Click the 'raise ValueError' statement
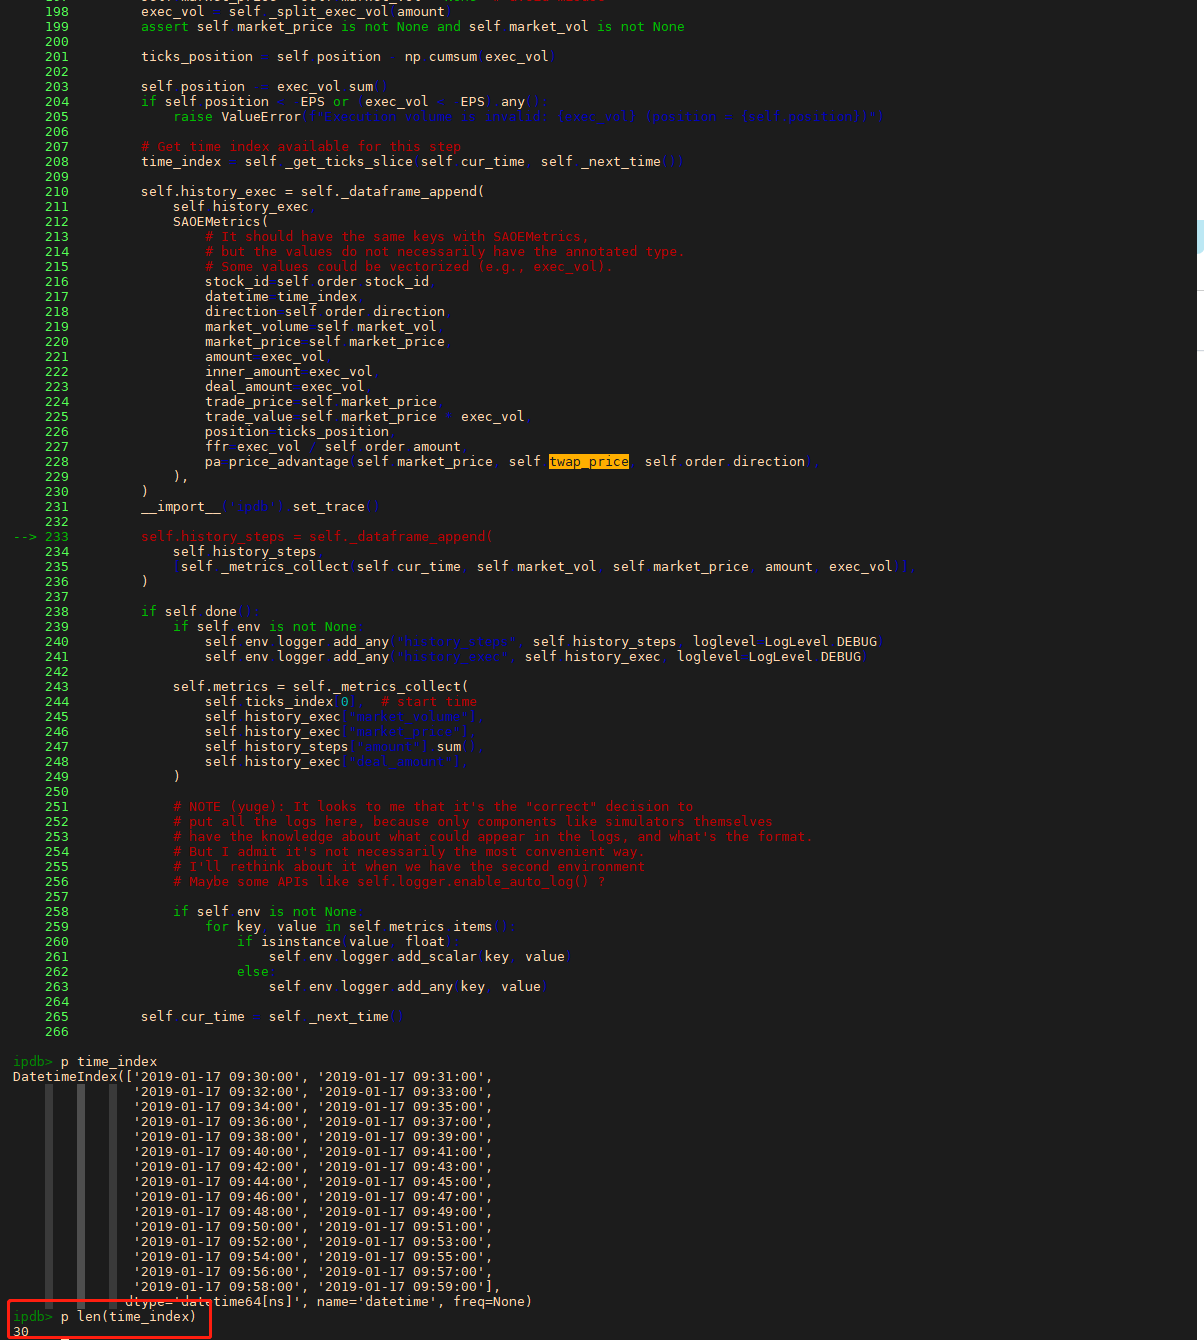Screen dimensions: 1204x1340 click(x=237, y=117)
